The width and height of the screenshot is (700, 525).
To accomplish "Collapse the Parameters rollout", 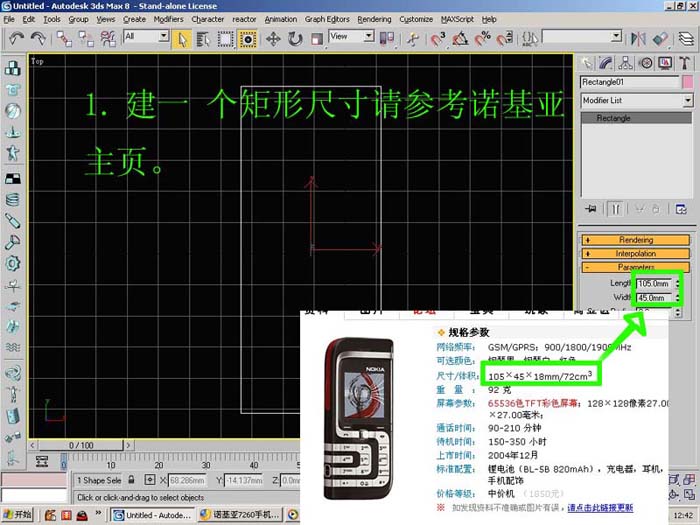I will (636, 267).
